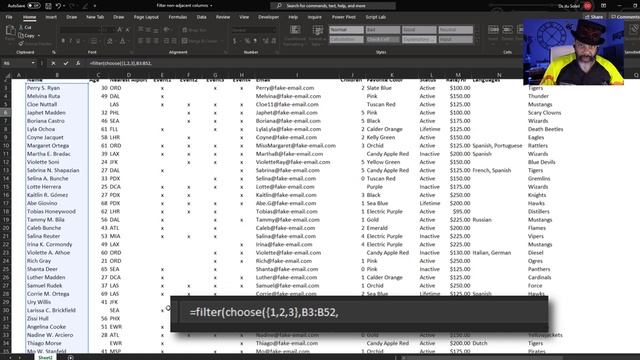Open the Power Pivot tab
640x360 pixels.
click(344, 17)
